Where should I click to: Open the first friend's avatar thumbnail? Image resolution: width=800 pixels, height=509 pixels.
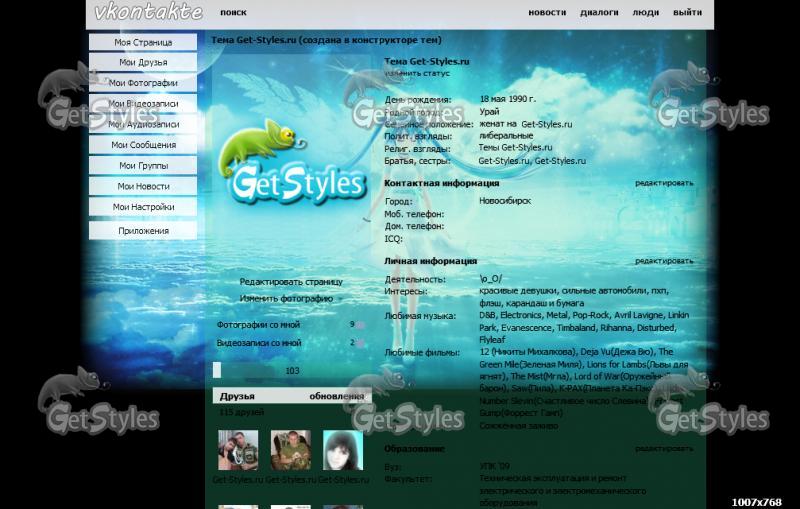[x=238, y=450]
